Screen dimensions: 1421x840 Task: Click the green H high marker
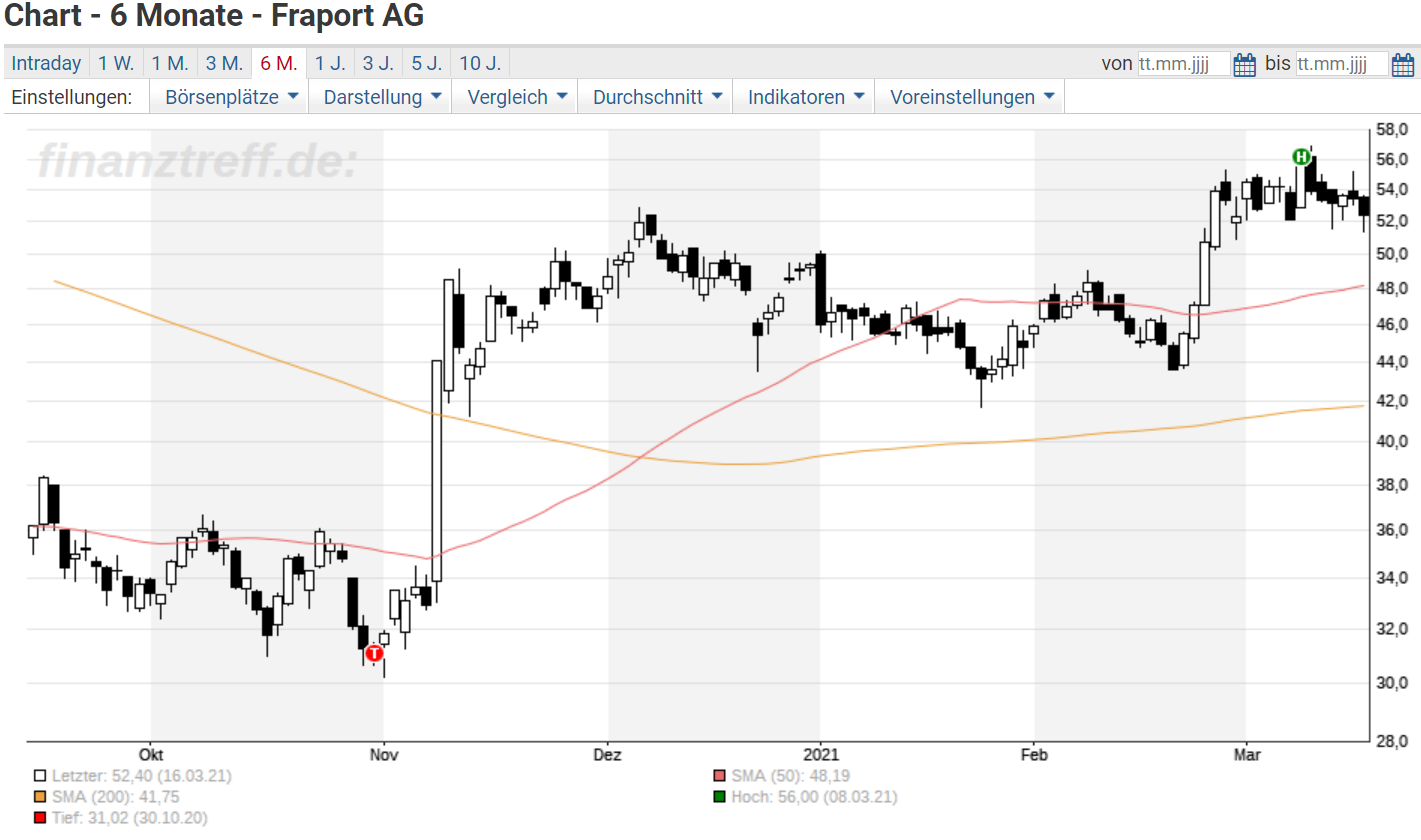pyautogui.click(x=1301, y=156)
